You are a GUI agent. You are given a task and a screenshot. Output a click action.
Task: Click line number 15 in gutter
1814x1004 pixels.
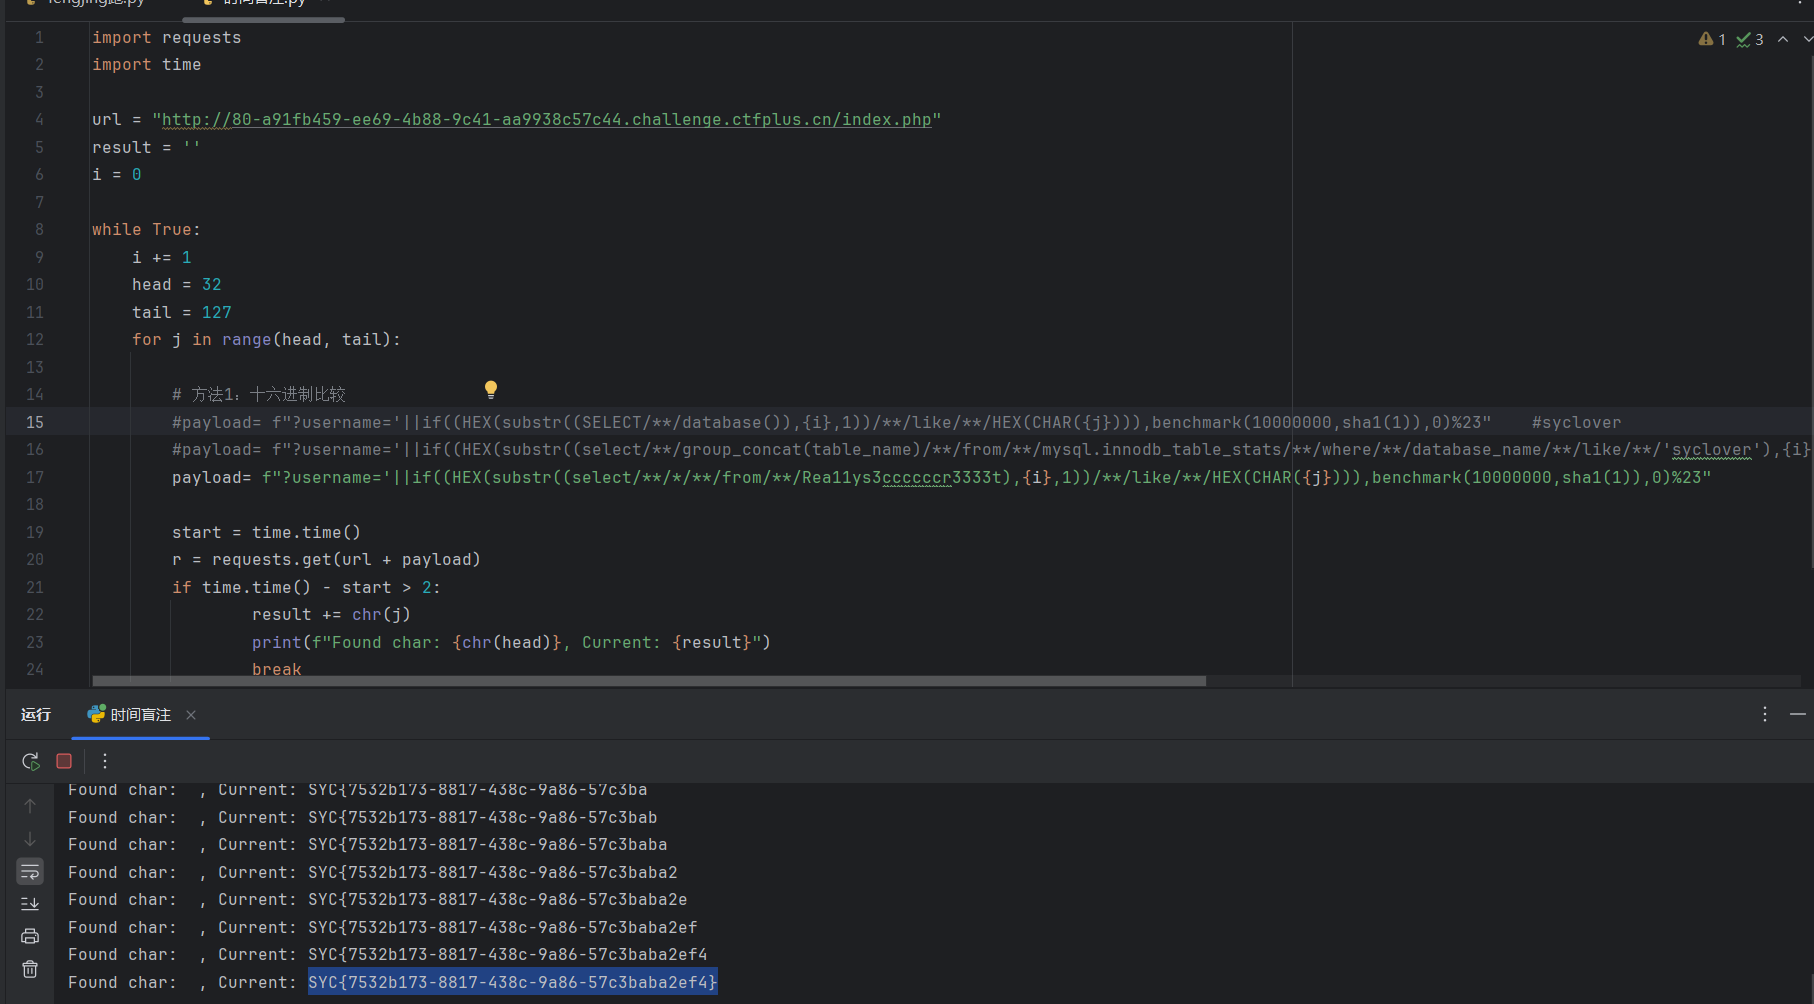coord(35,422)
